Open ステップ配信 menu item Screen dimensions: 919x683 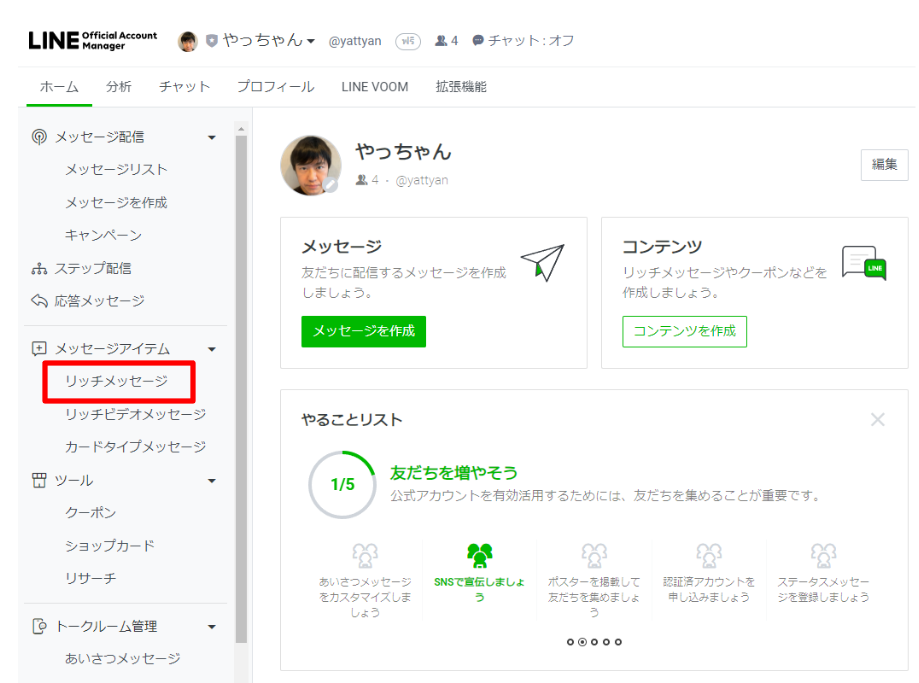coord(93,268)
